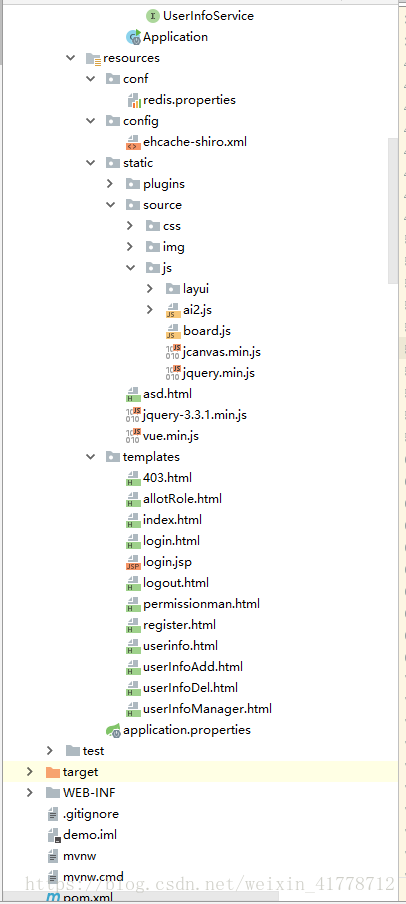Screen dimensions: 406x904
Task: Click the ehcache-shiro.xml file icon
Action: tap(133, 142)
